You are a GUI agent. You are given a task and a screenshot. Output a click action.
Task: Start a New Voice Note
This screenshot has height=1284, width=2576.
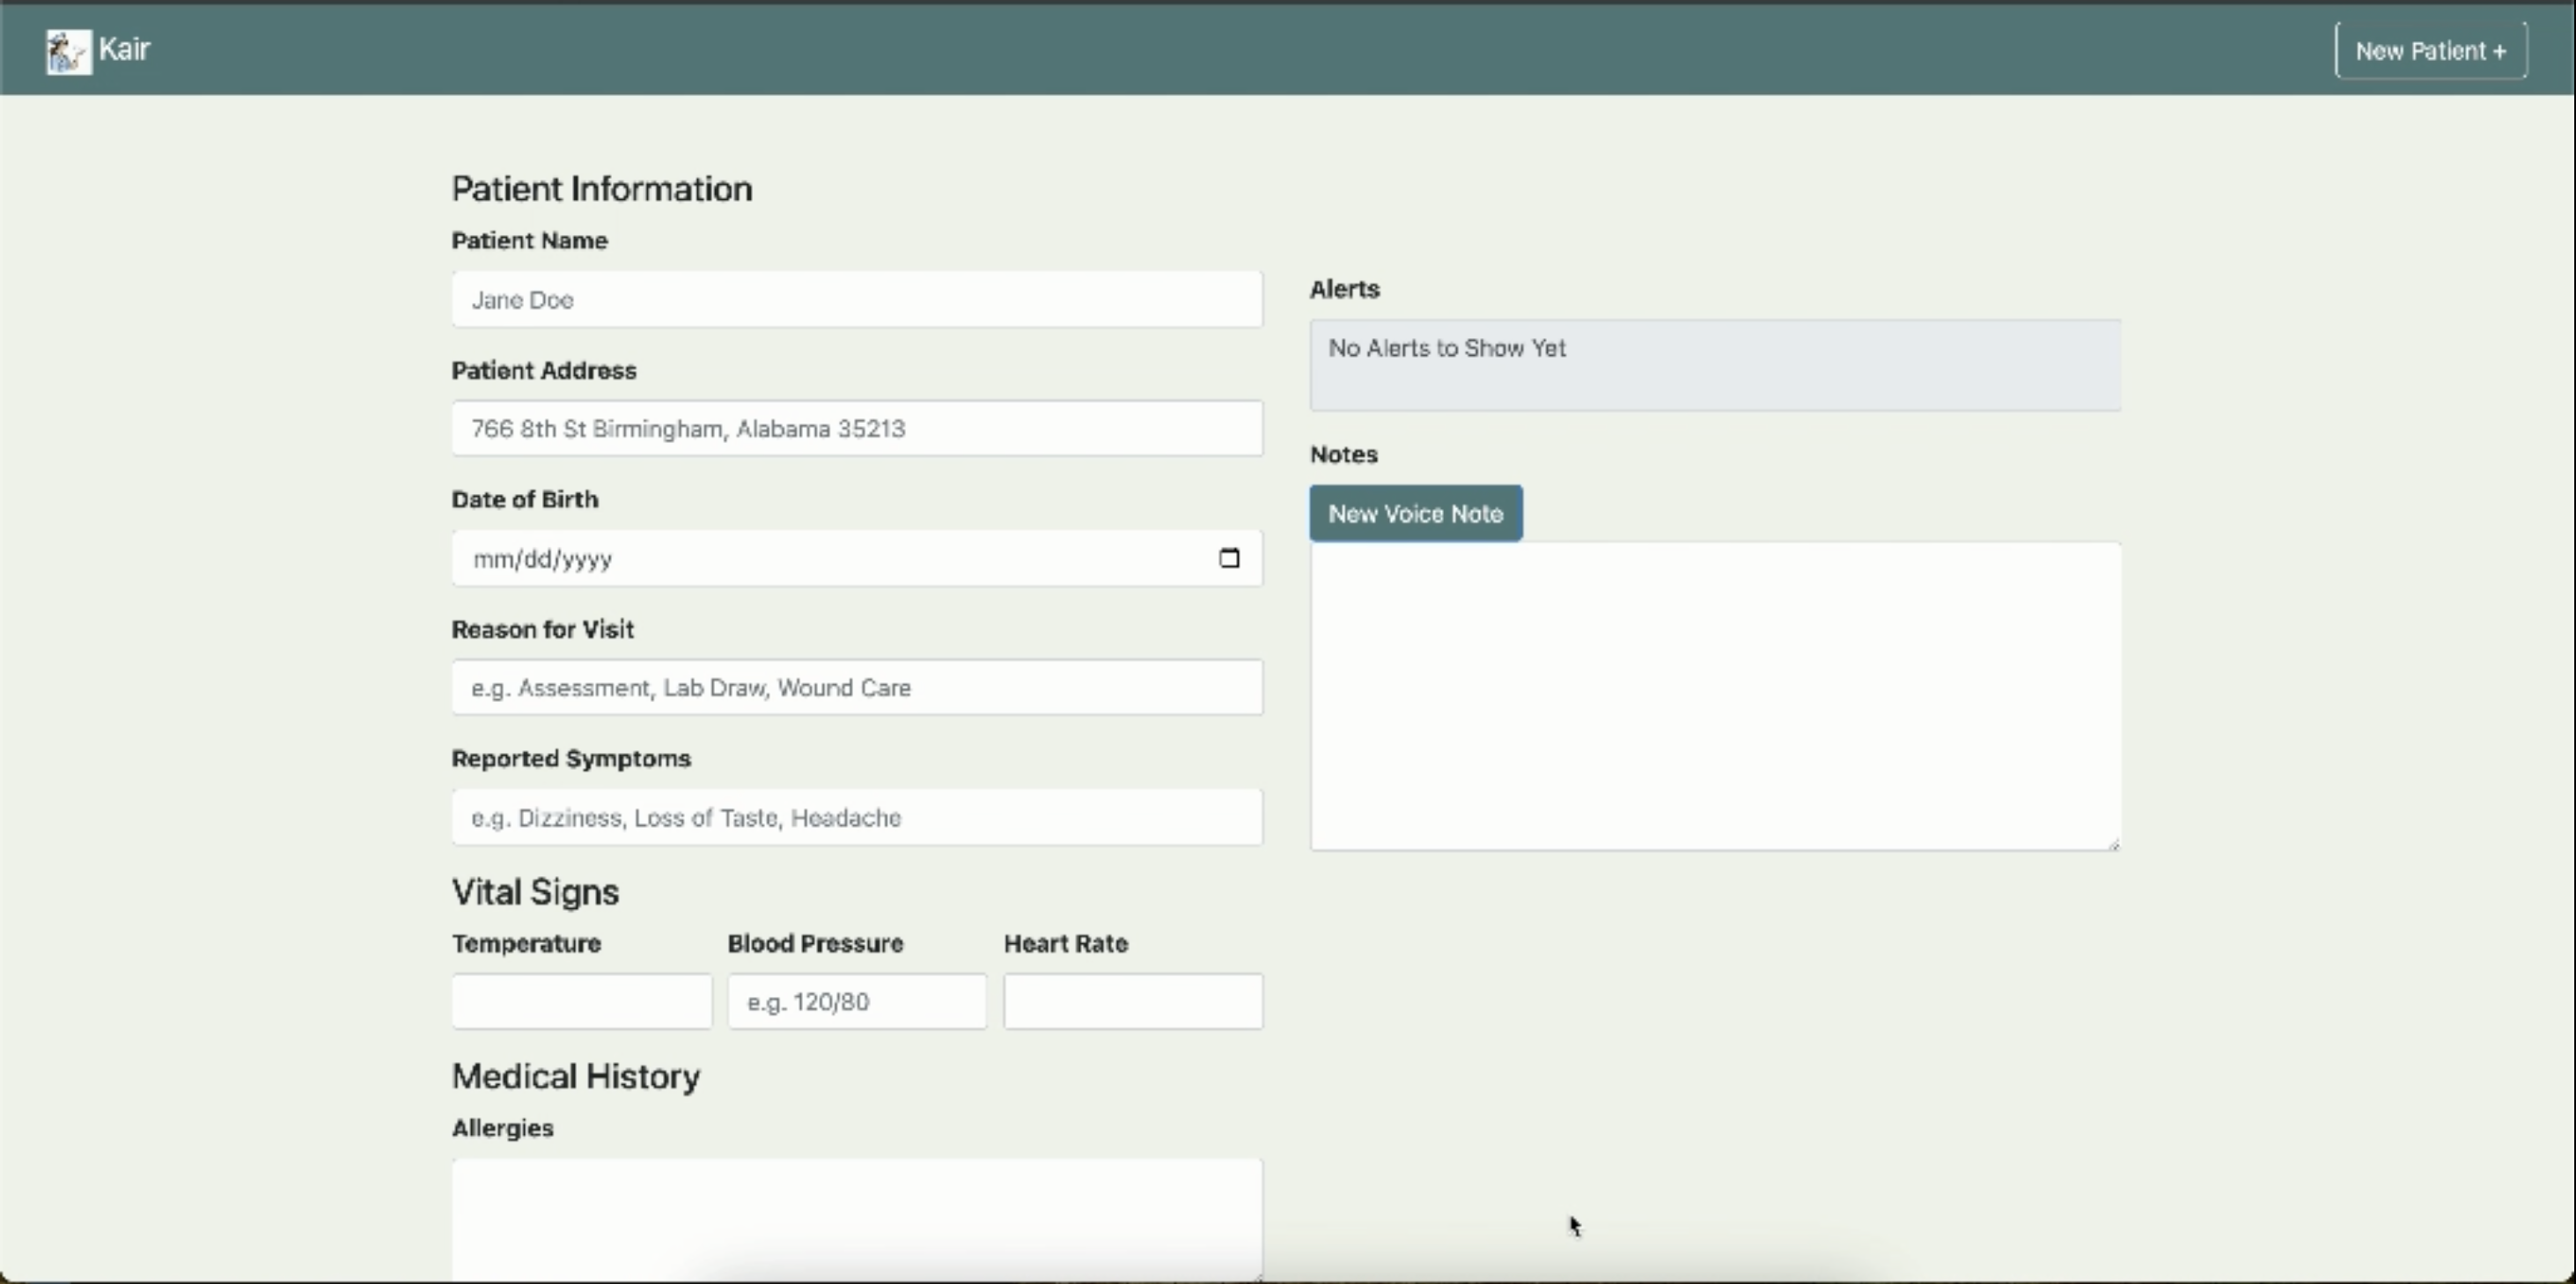pyautogui.click(x=1415, y=513)
